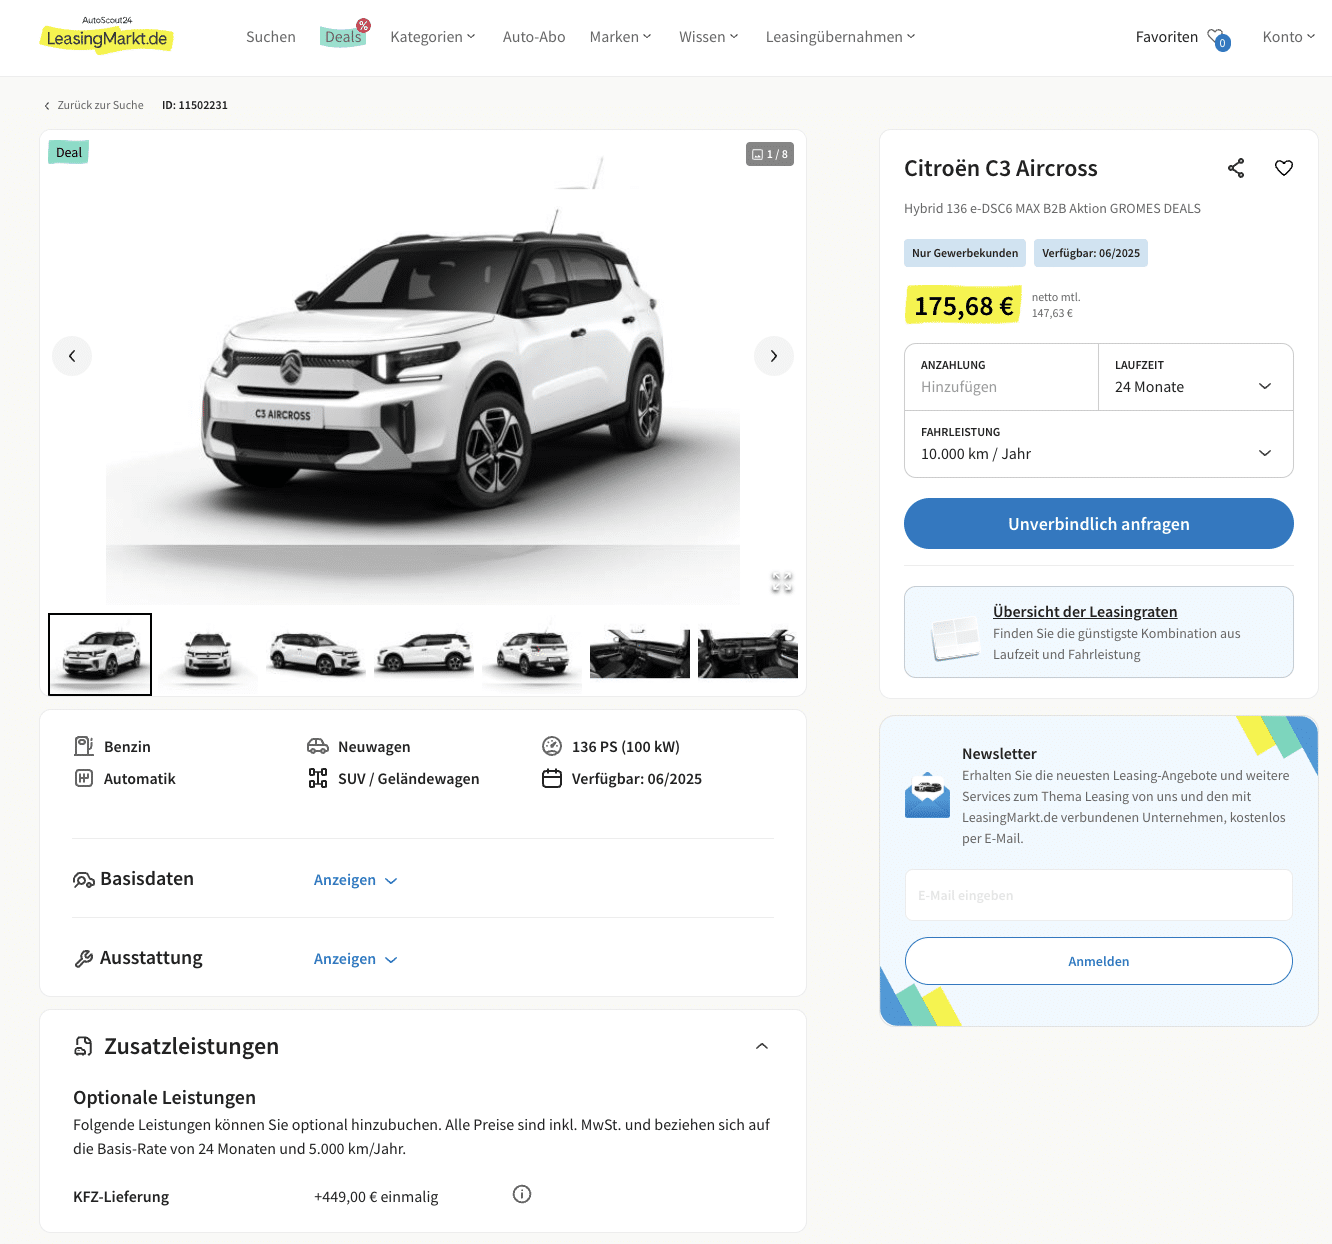Share this Citroën C3 Aircross listing
1332x1244 pixels.
coord(1236,168)
